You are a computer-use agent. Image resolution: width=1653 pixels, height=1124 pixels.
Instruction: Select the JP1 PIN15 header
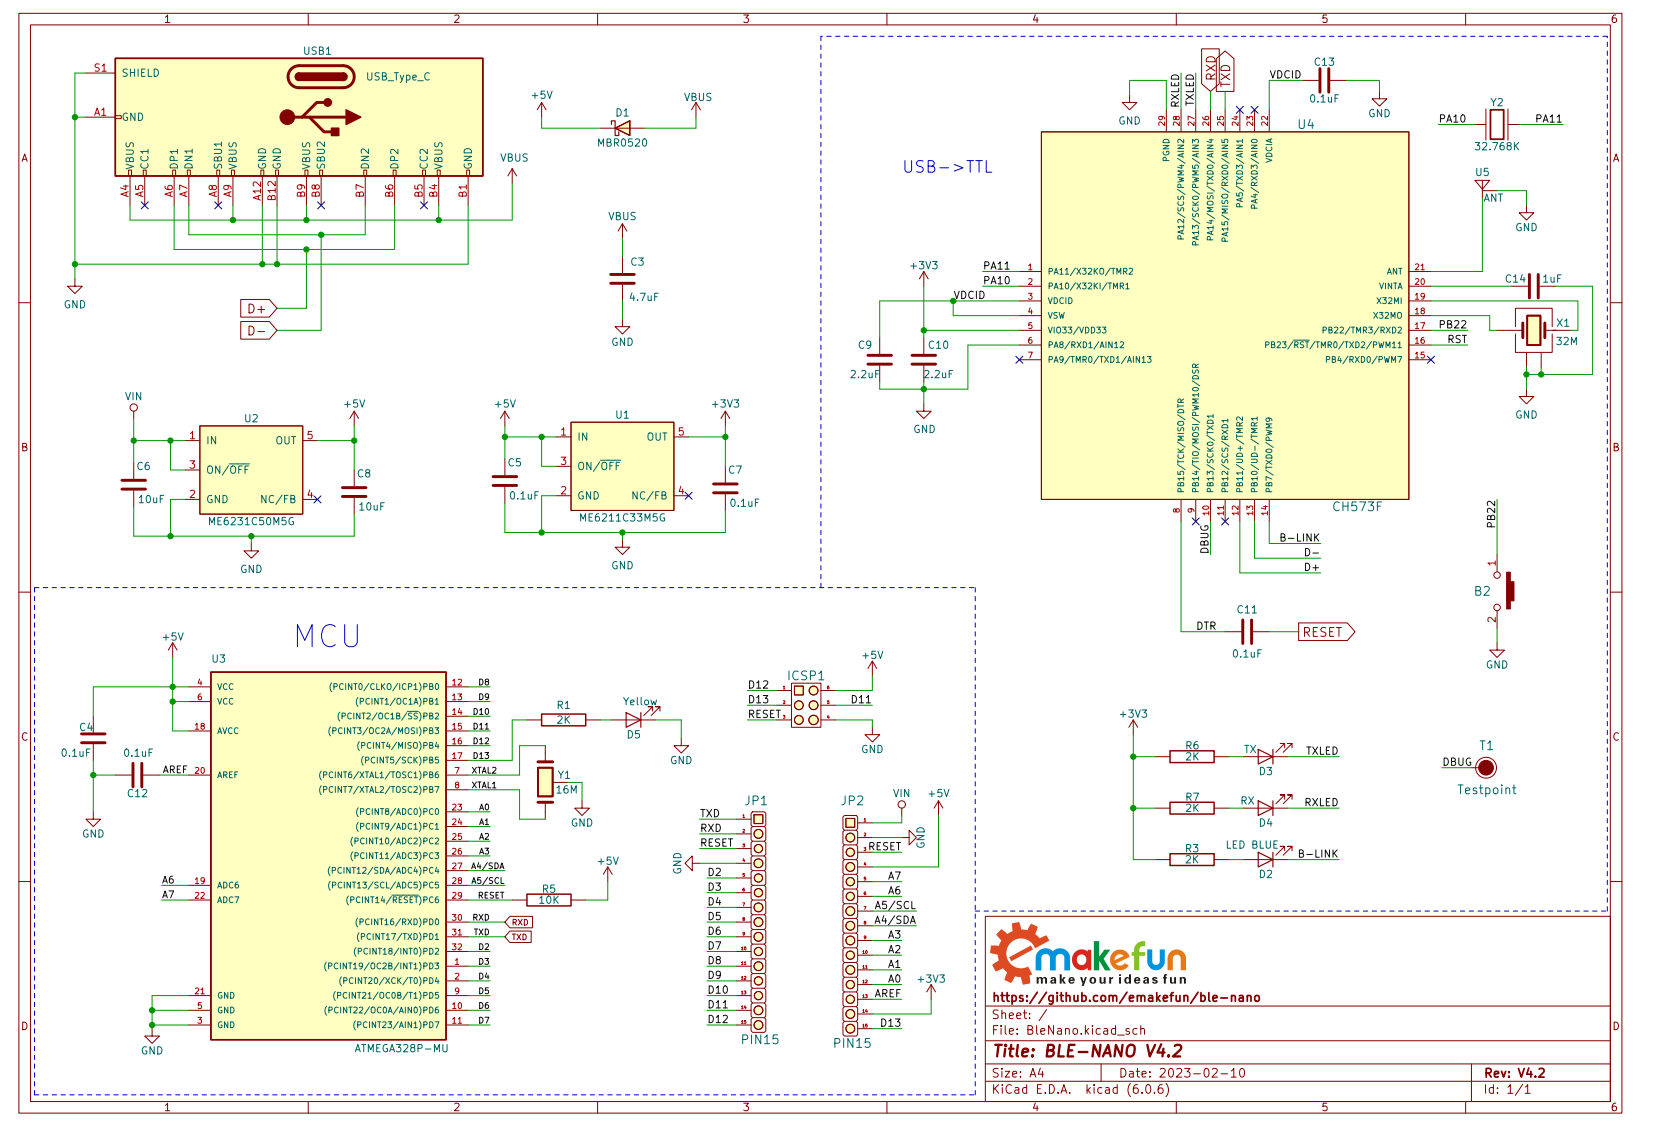(x=758, y=921)
